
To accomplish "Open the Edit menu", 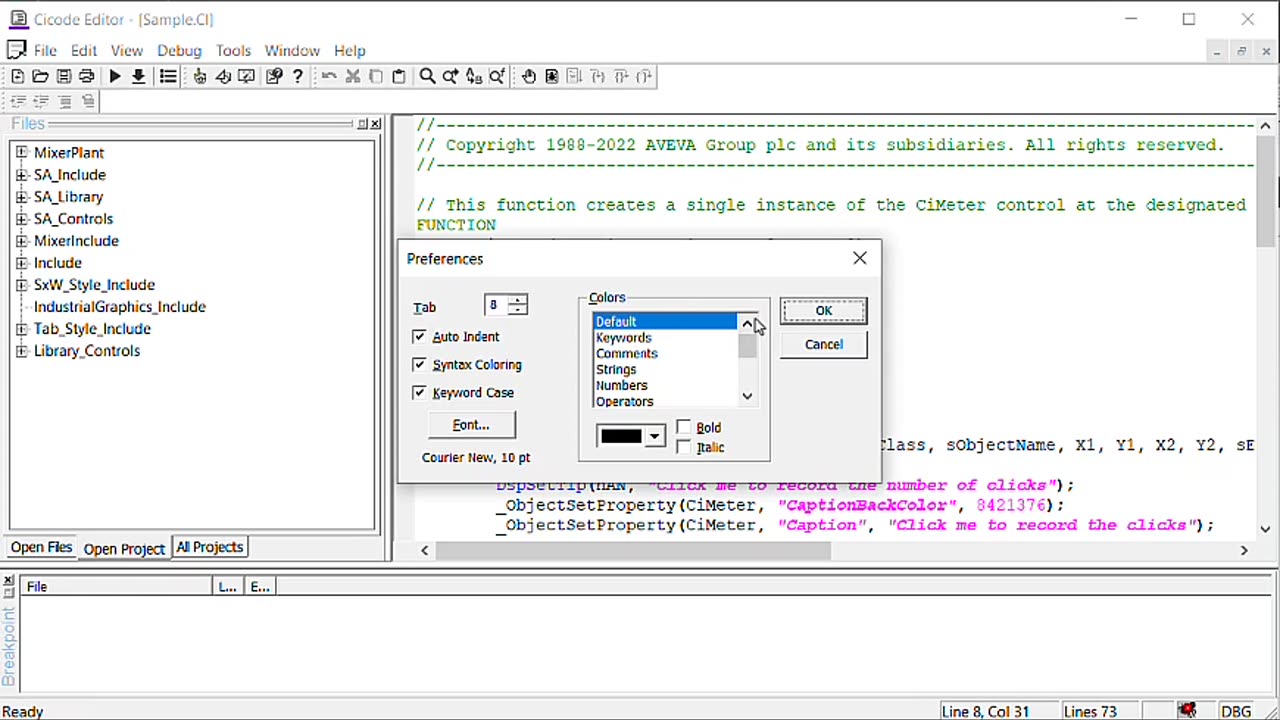I will (84, 50).
